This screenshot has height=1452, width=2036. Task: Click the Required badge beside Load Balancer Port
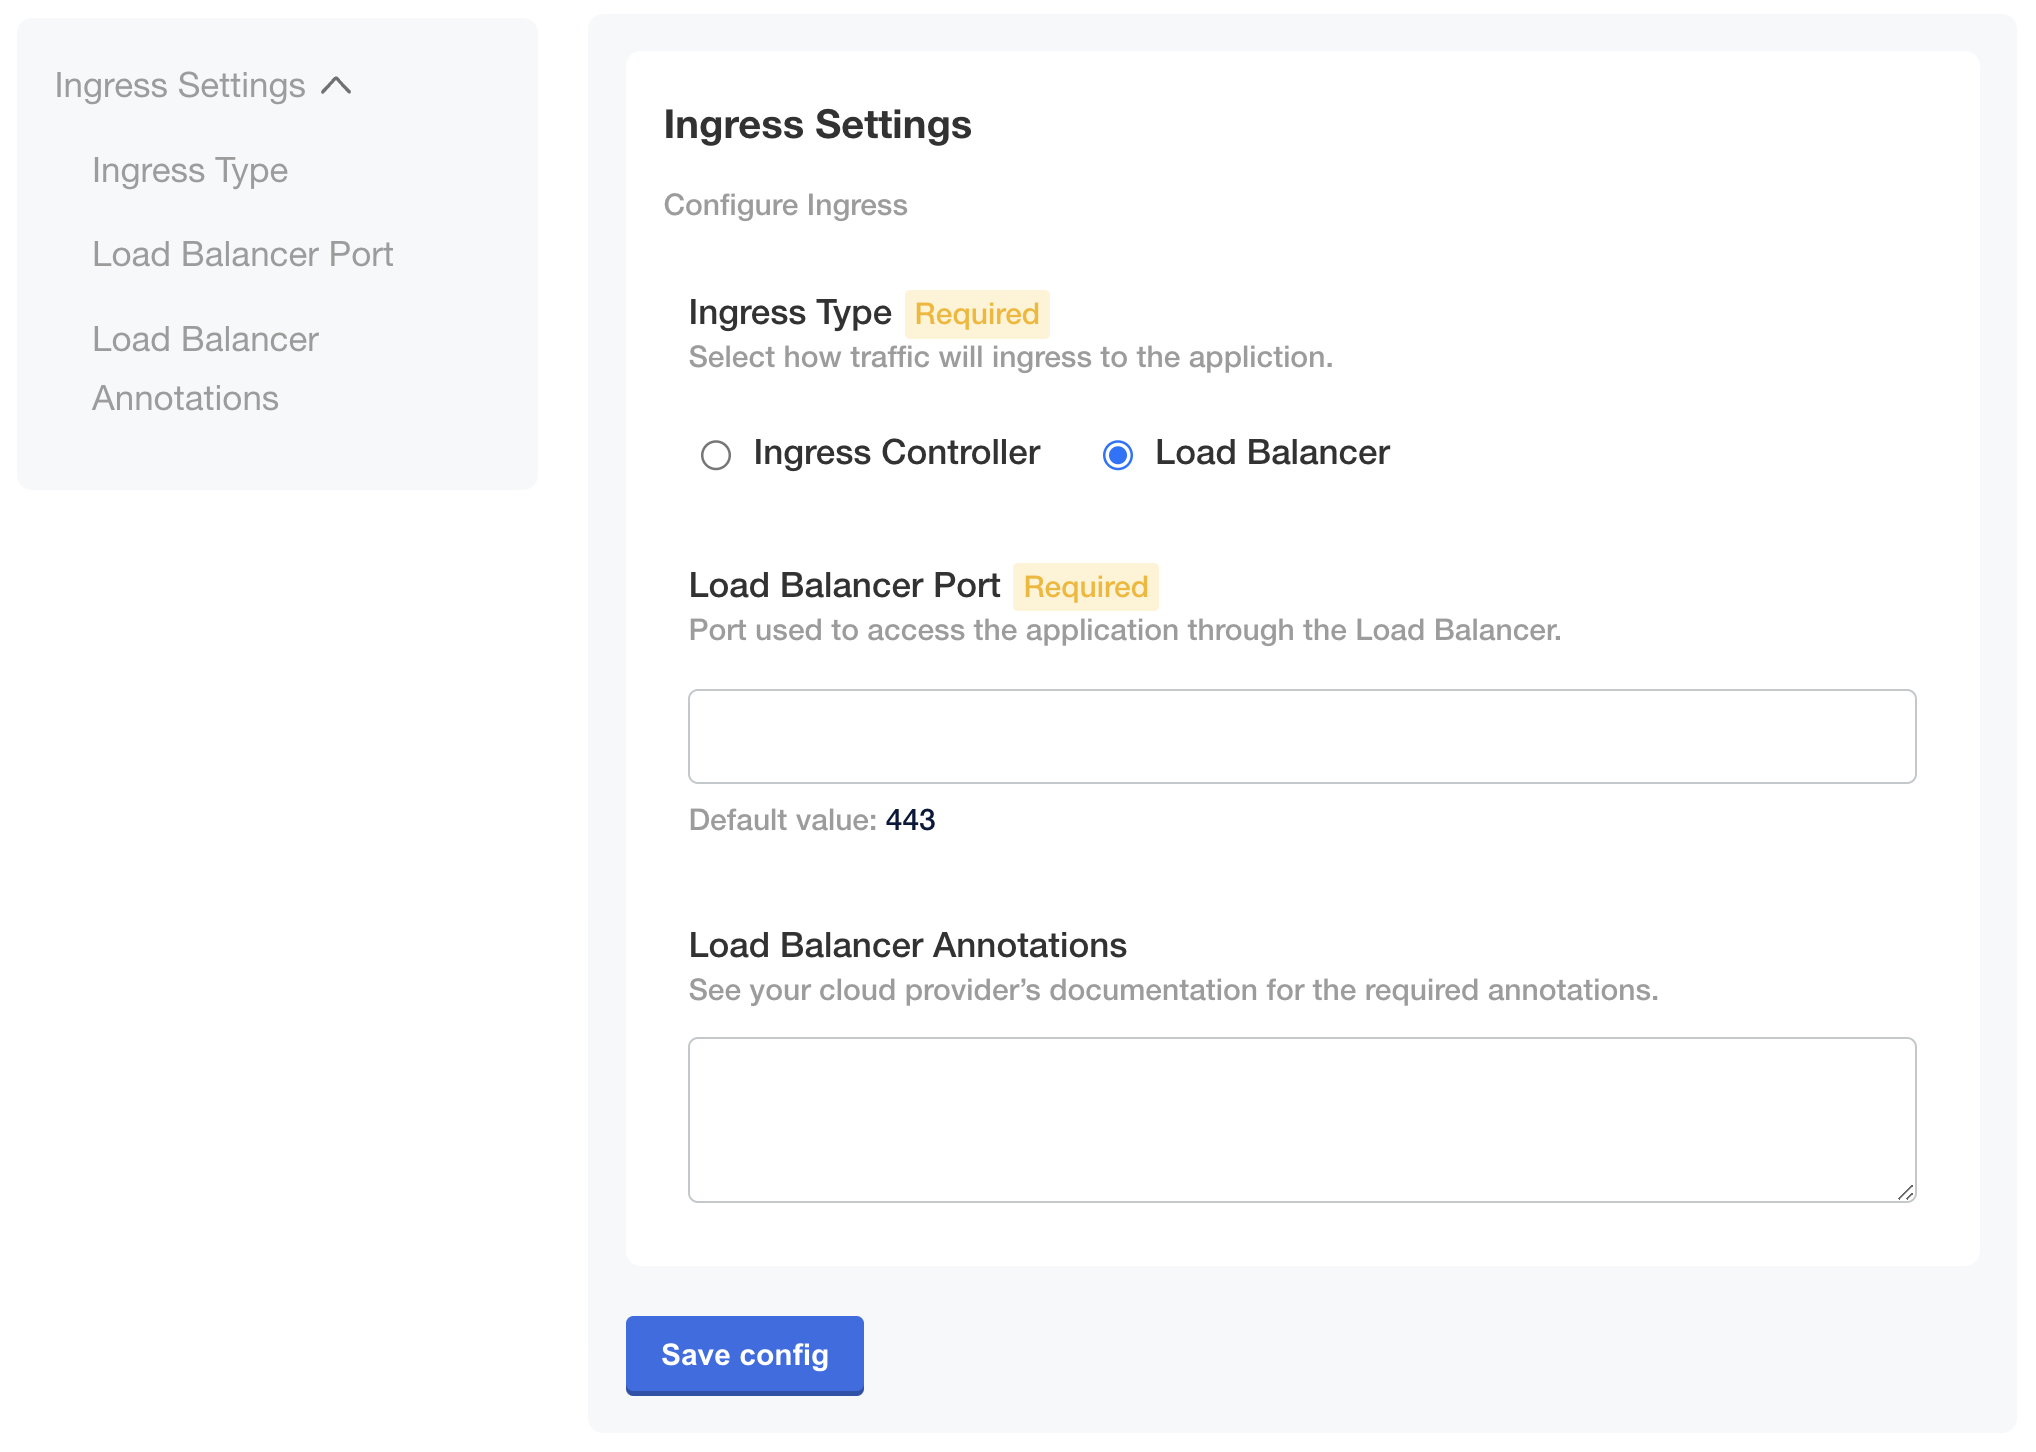(1085, 587)
